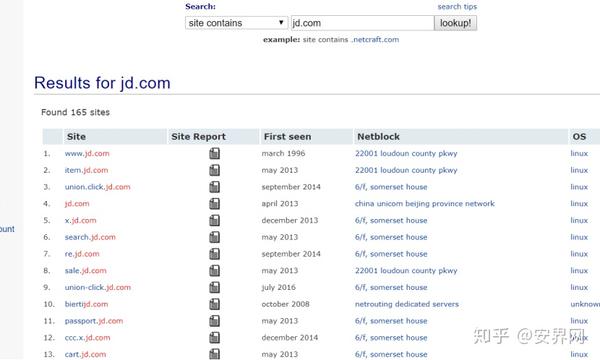Open site report icon for item.jd.com
Screen dimensions: 600x360
[x=215, y=170]
